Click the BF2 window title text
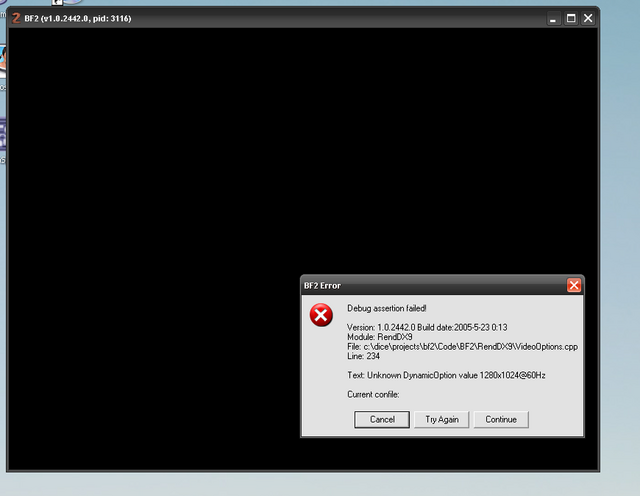The image size is (640, 496). 78,18
